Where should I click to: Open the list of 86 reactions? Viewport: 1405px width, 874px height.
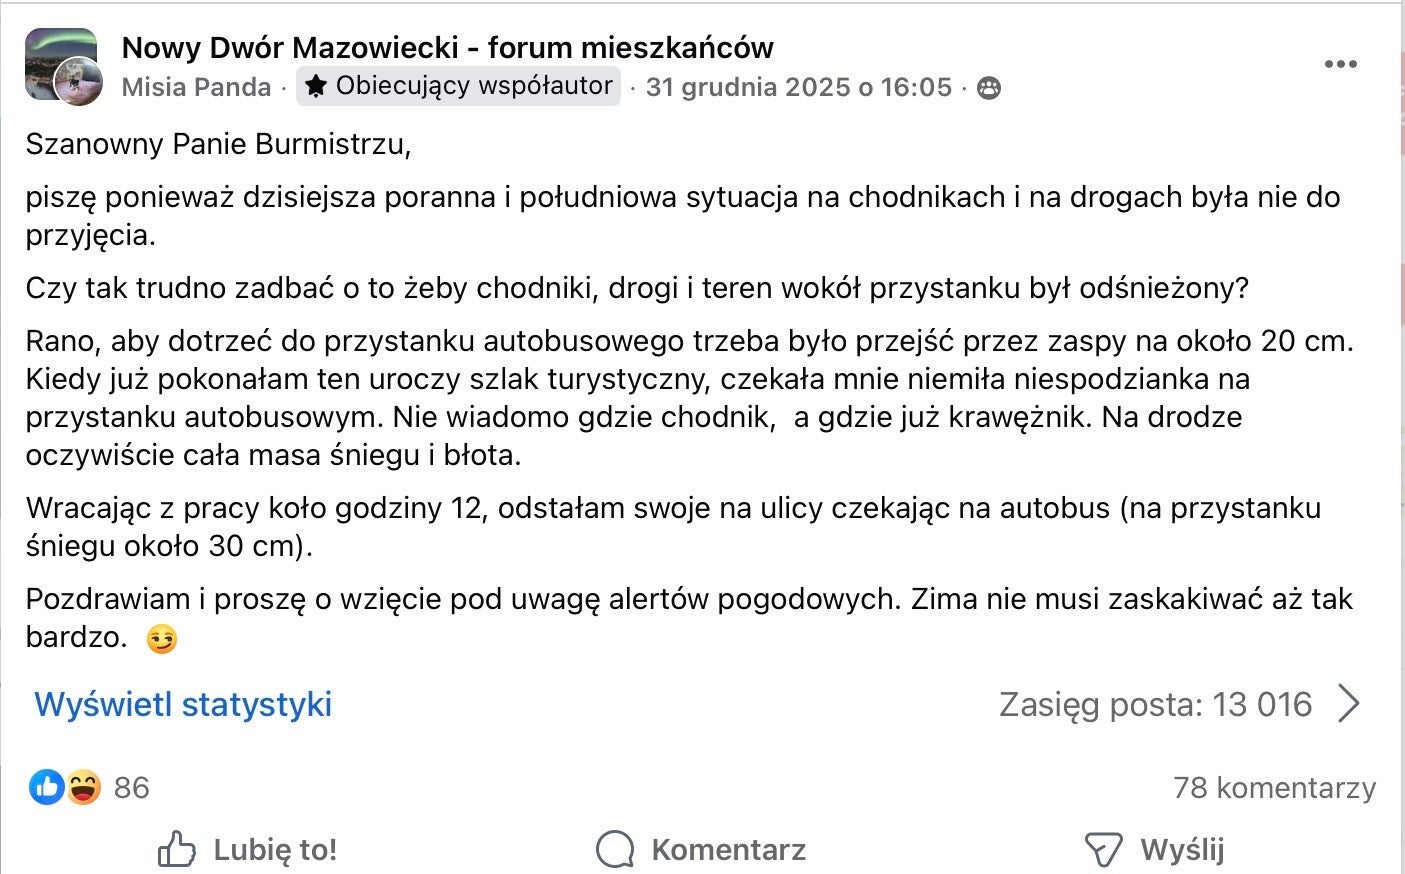coord(131,788)
